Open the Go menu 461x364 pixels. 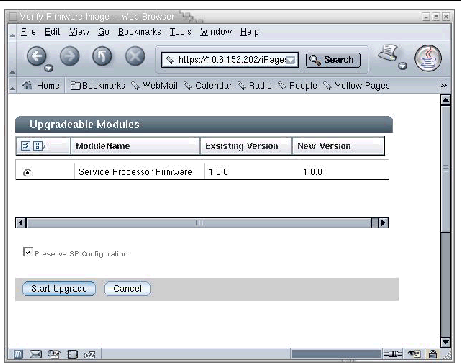(x=103, y=32)
